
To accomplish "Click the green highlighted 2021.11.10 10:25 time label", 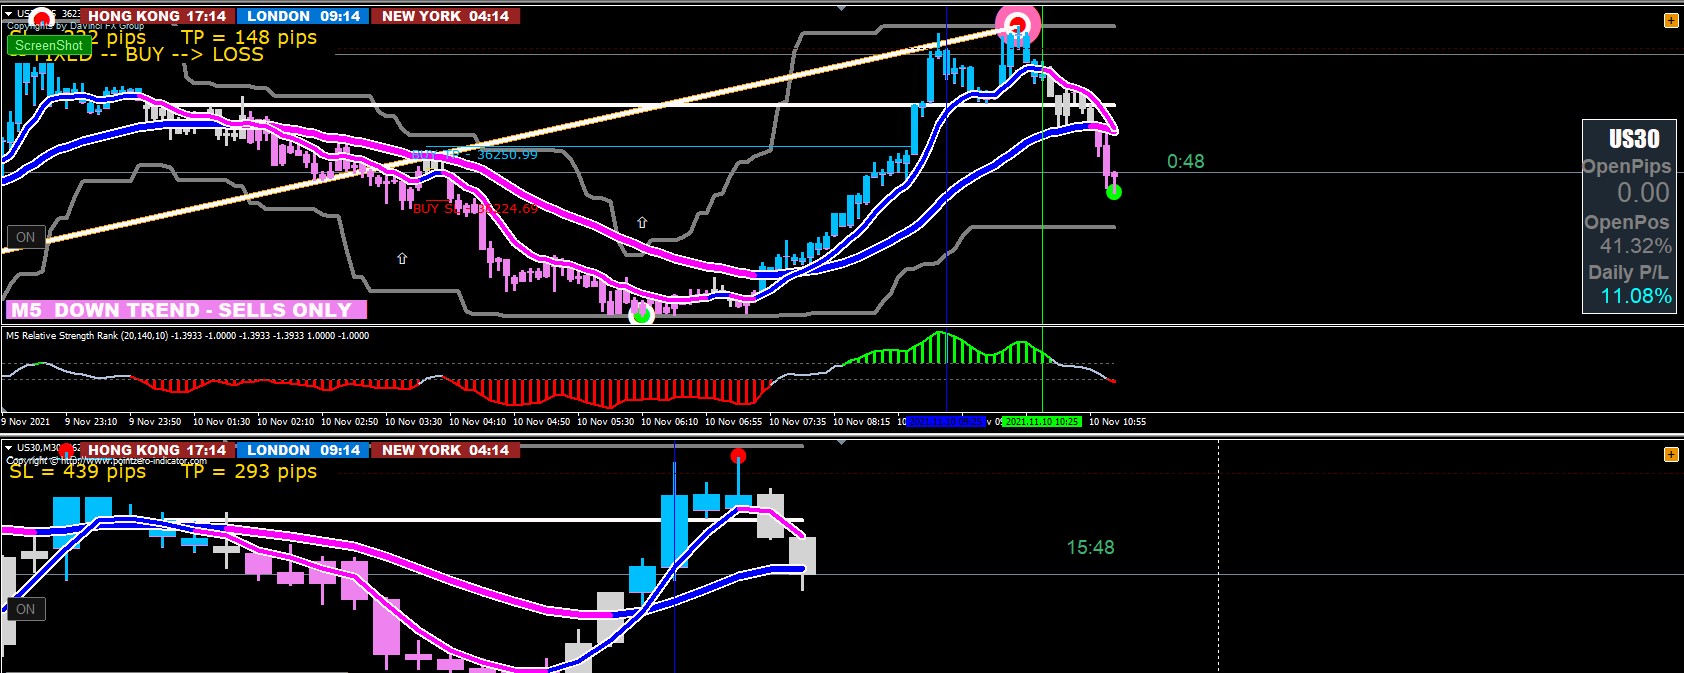I will (1042, 422).
